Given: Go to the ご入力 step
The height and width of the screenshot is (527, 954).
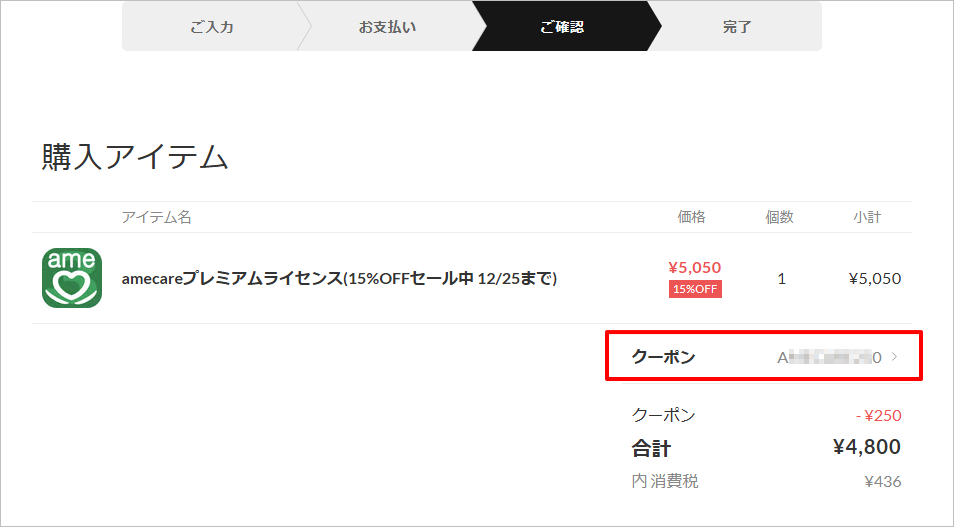Looking at the screenshot, I should pos(212,27).
